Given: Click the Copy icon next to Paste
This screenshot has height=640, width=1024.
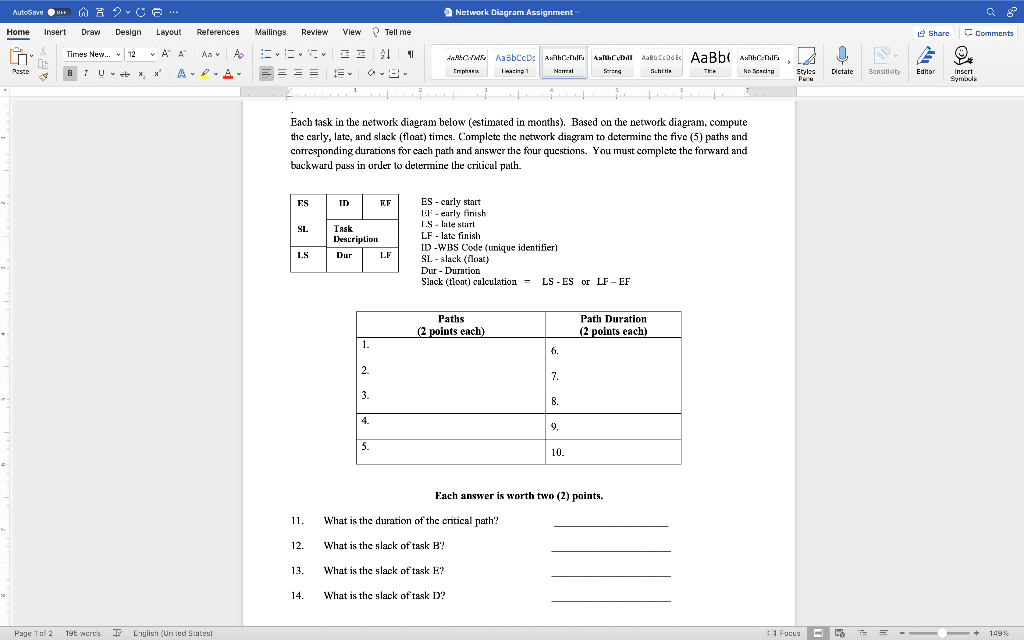Looking at the screenshot, I should (x=43, y=63).
